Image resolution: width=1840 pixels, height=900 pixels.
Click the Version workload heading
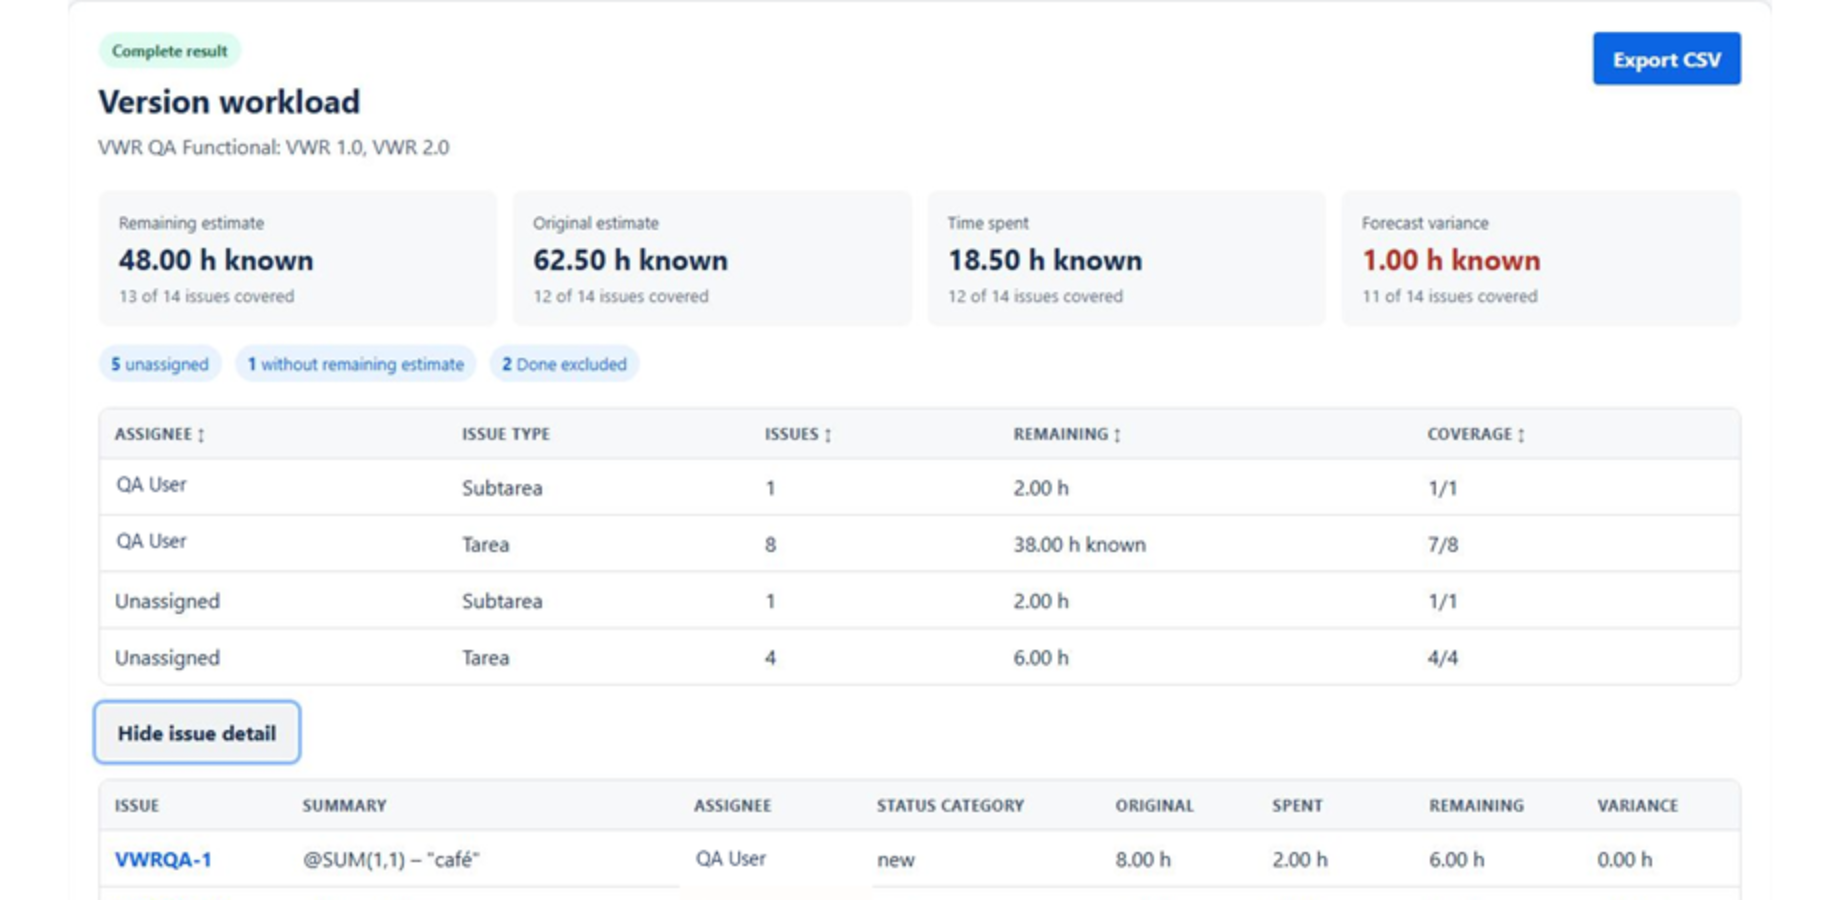pyautogui.click(x=229, y=102)
